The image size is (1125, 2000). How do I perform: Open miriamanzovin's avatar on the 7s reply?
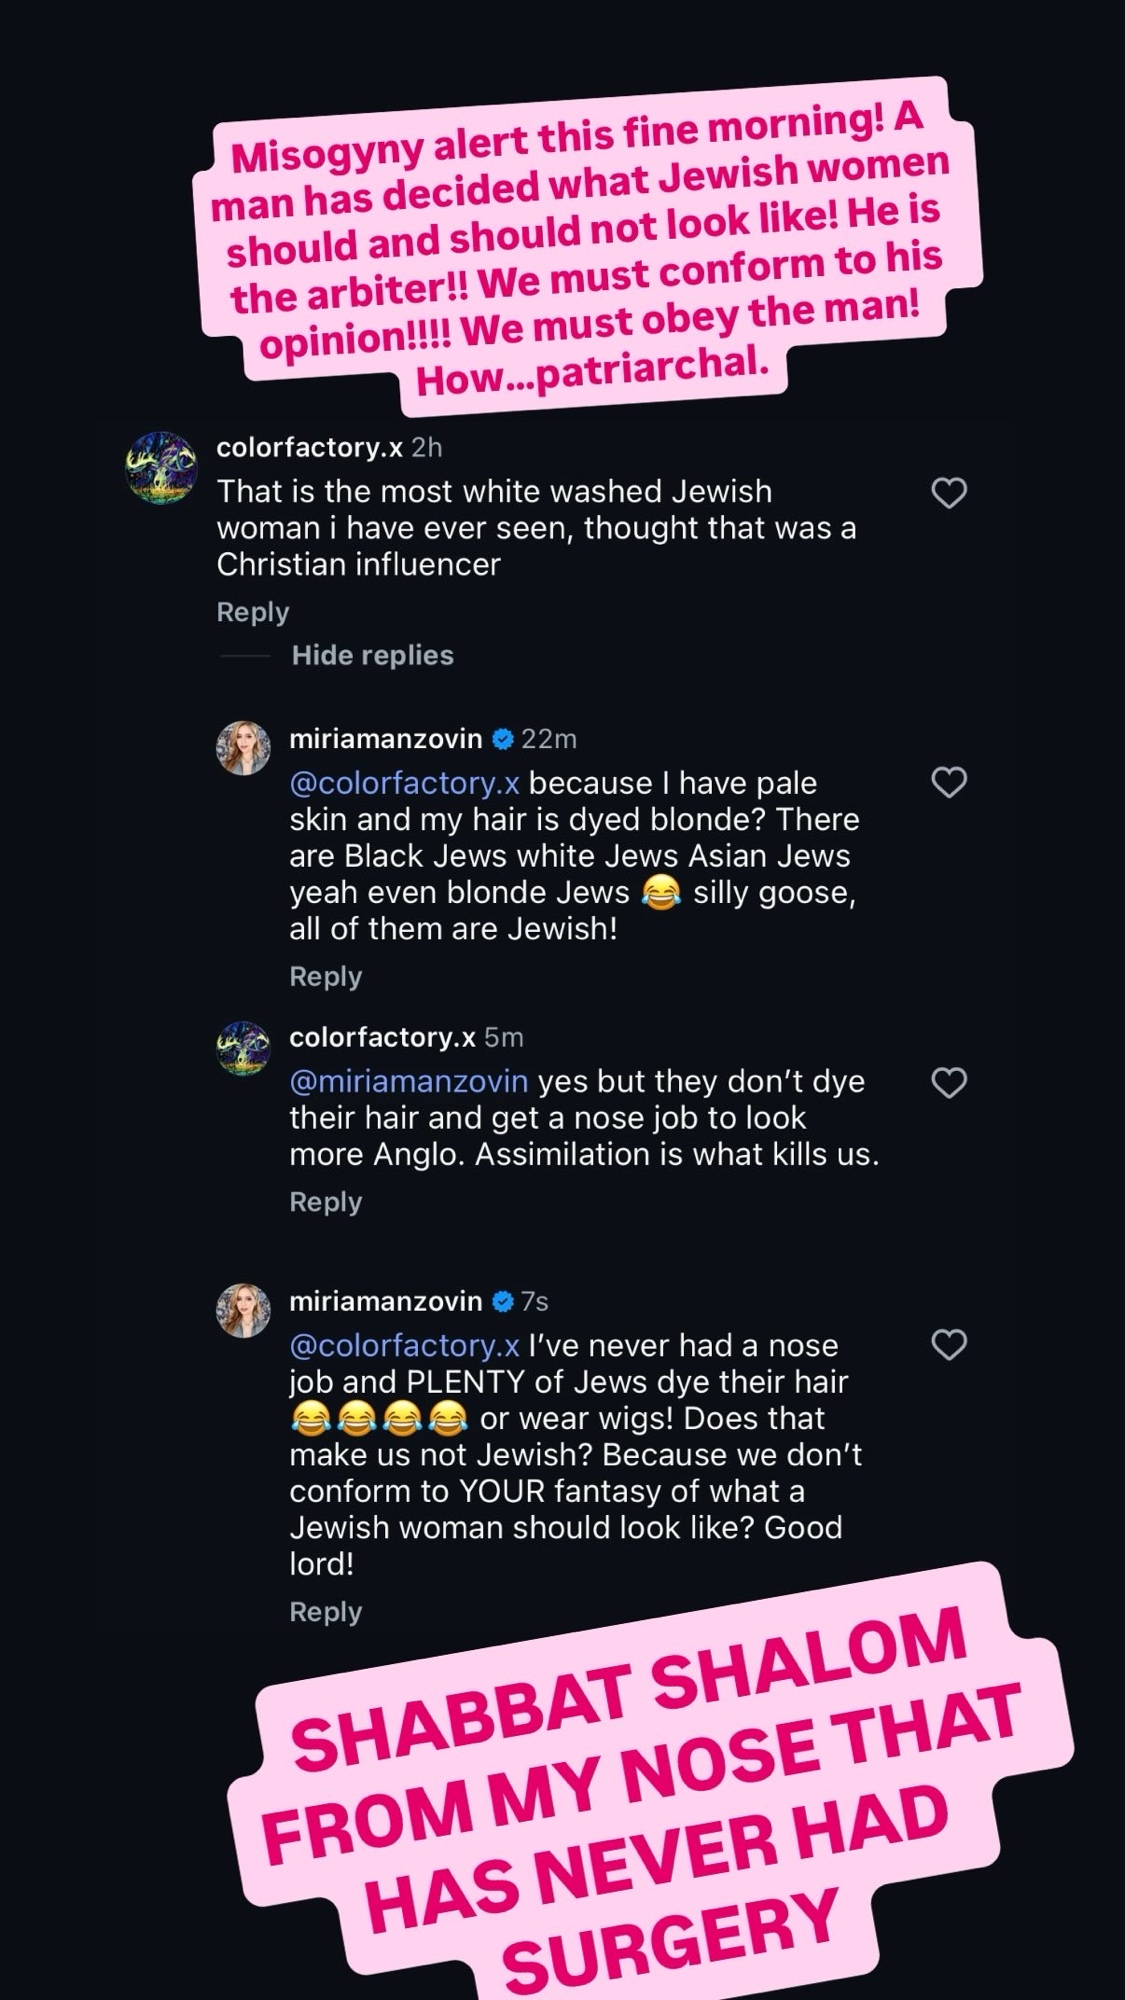tap(243, 1310)
